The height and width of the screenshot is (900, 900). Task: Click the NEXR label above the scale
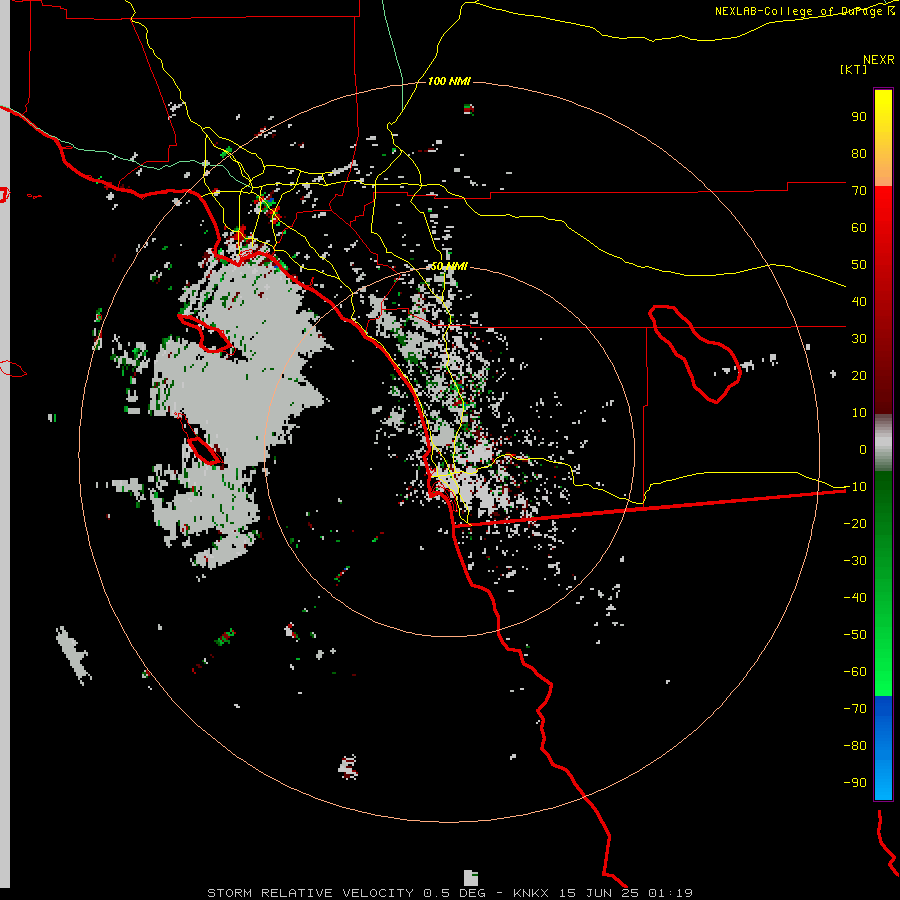point(879,60)
